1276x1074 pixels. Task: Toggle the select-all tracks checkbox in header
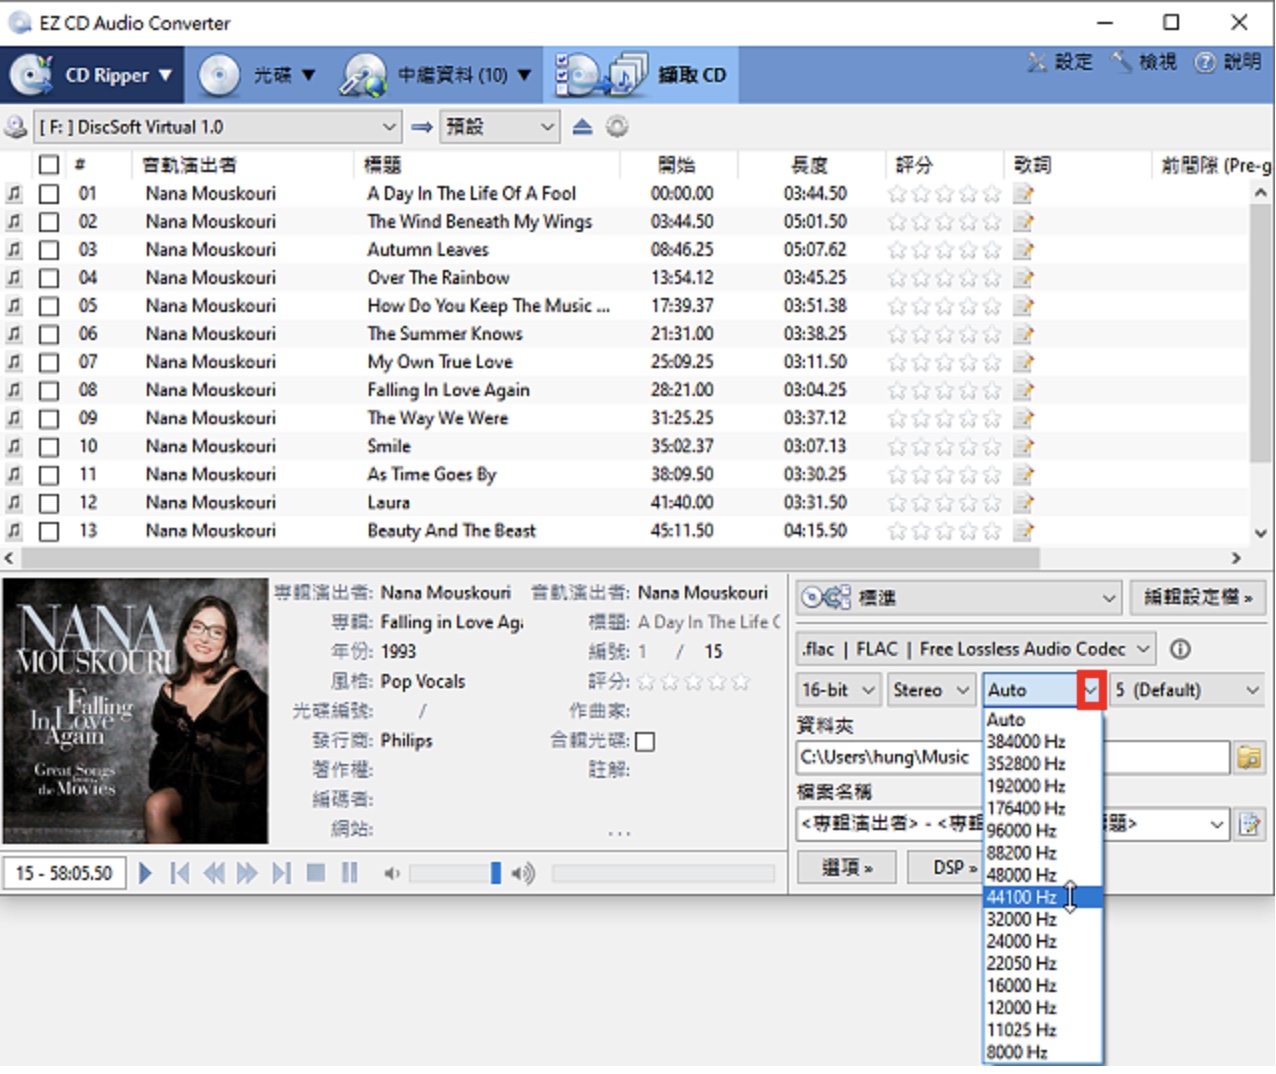click(x=48, y=165)
